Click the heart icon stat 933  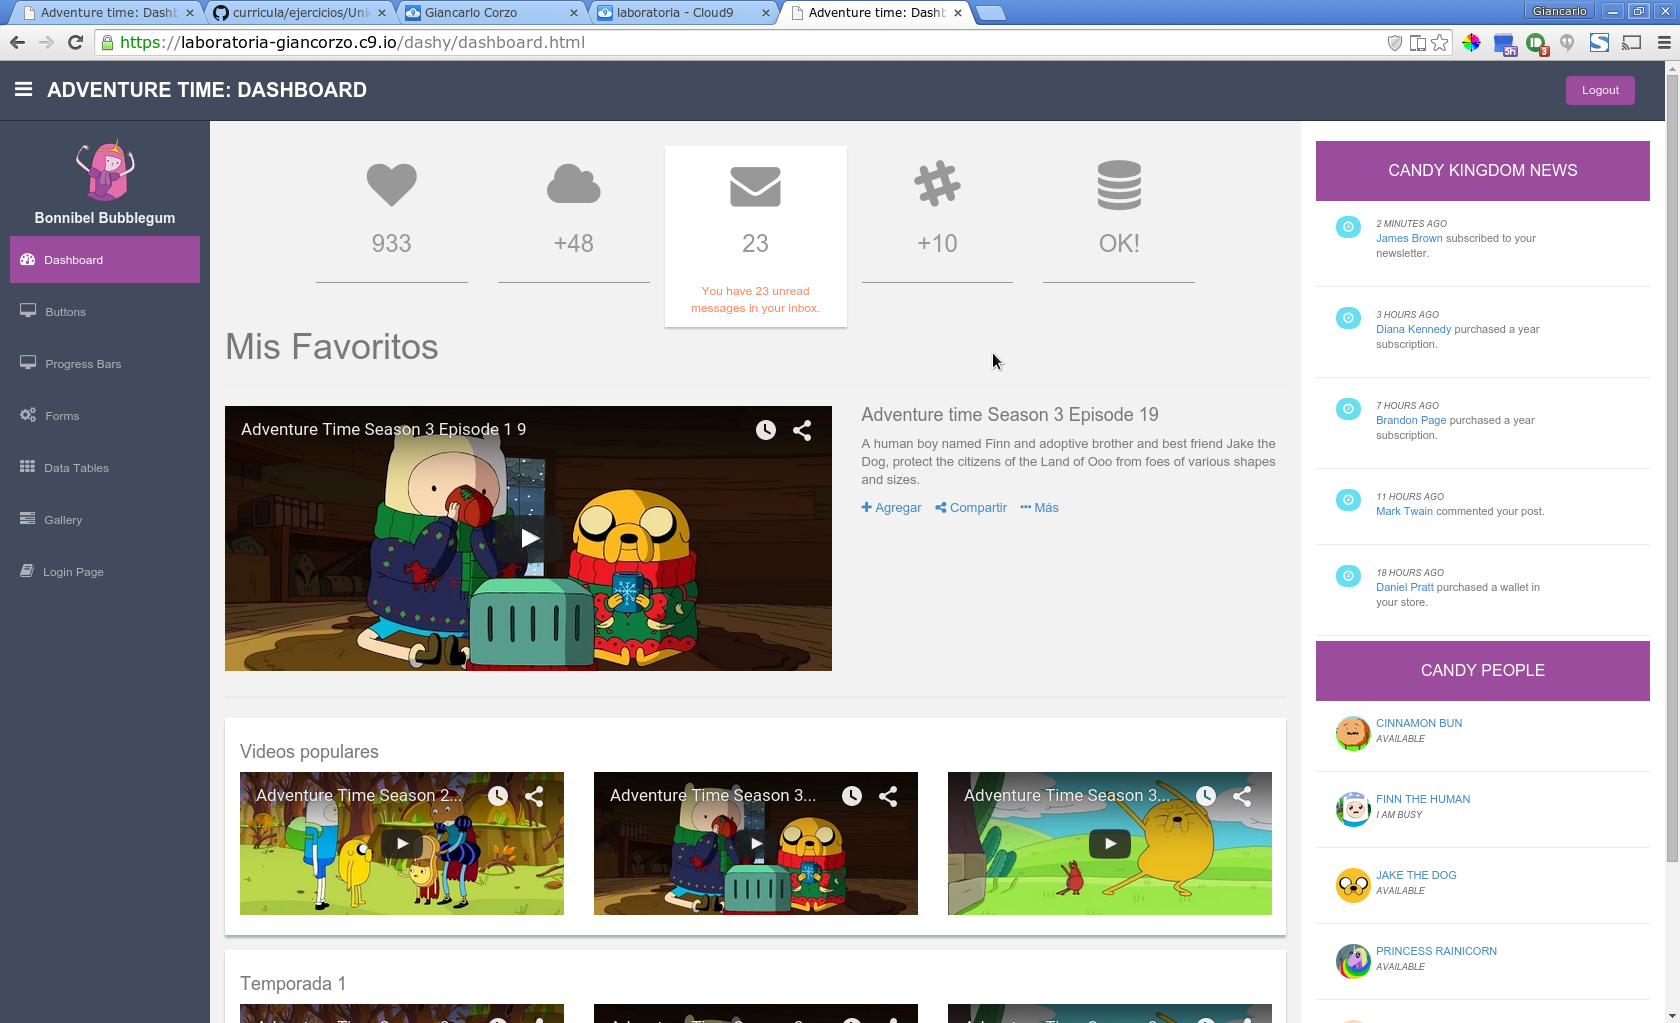(x=391, y=184)
